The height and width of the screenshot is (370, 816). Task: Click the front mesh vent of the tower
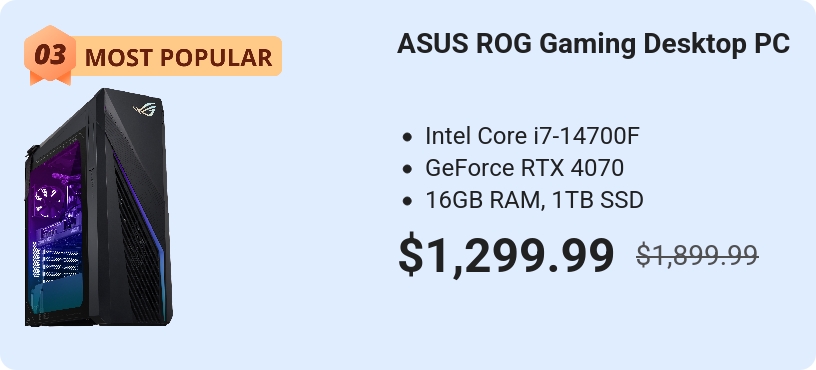click(139, 245)
